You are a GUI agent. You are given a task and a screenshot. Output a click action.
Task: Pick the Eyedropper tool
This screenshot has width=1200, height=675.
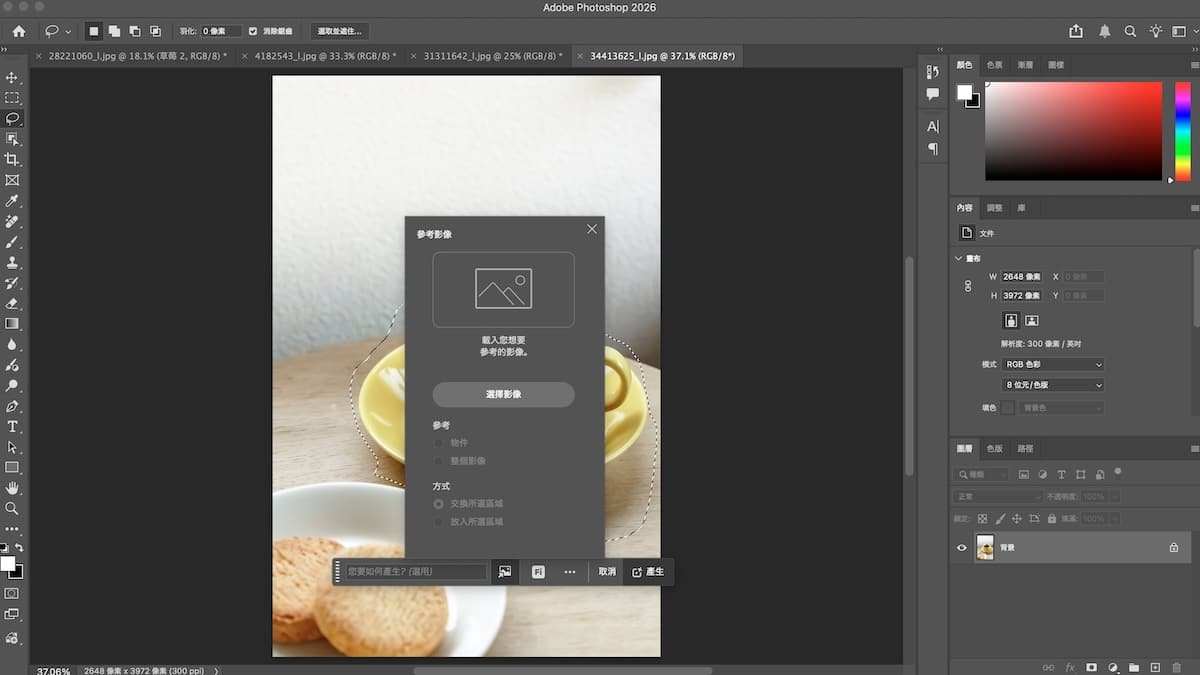12,201
